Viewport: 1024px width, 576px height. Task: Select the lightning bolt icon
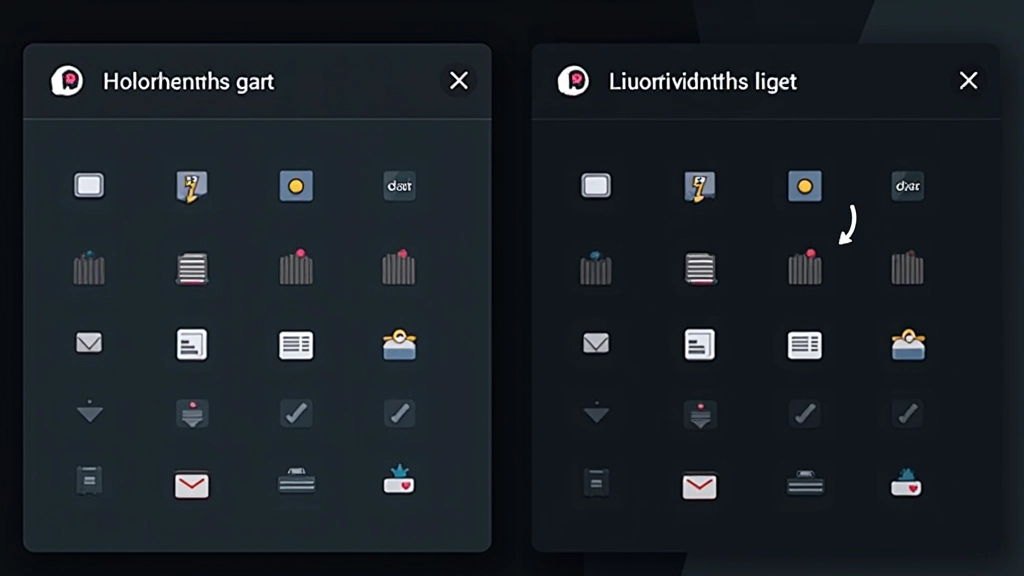[192, 185]
